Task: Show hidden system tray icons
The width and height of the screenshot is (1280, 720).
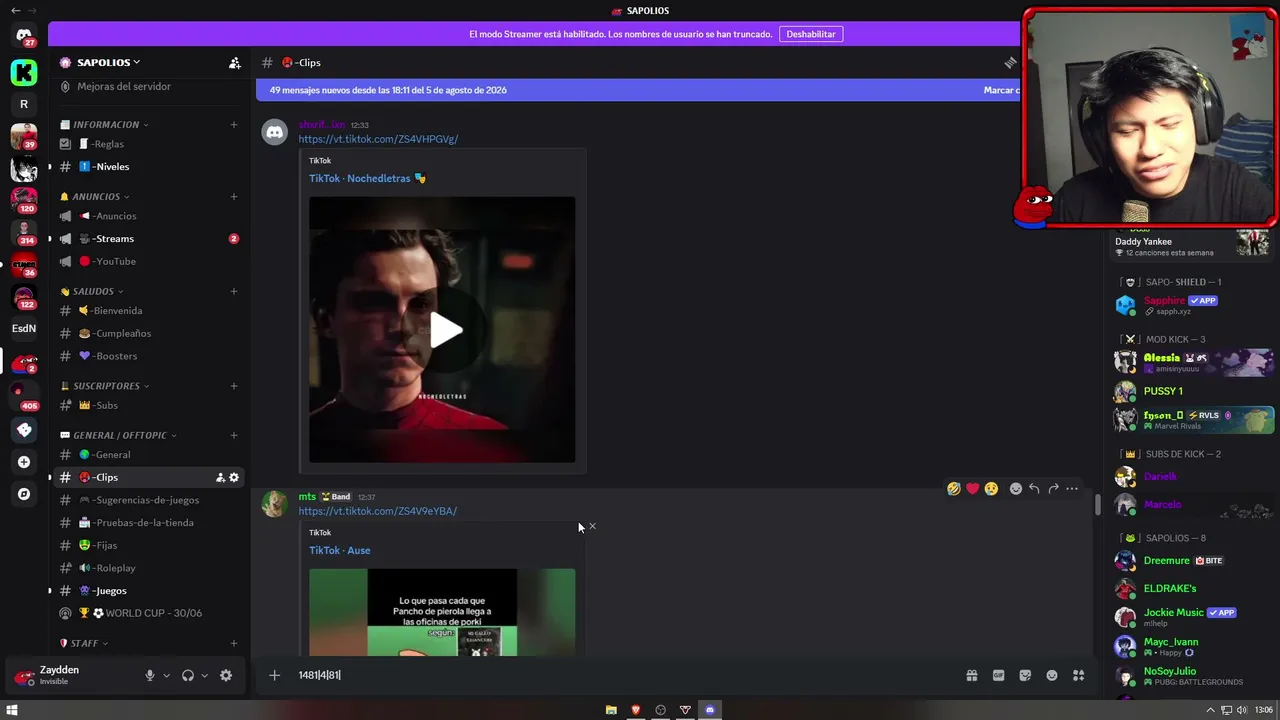Action: [1210, 710]
